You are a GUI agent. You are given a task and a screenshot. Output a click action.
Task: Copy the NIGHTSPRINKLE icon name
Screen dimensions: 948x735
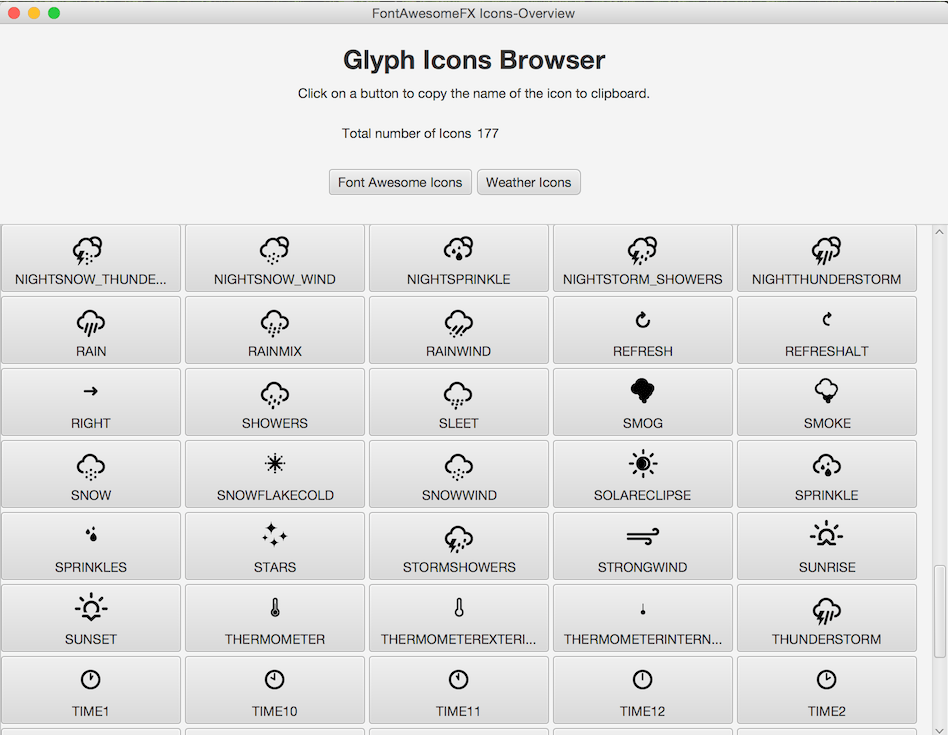(x=458, y=258)
